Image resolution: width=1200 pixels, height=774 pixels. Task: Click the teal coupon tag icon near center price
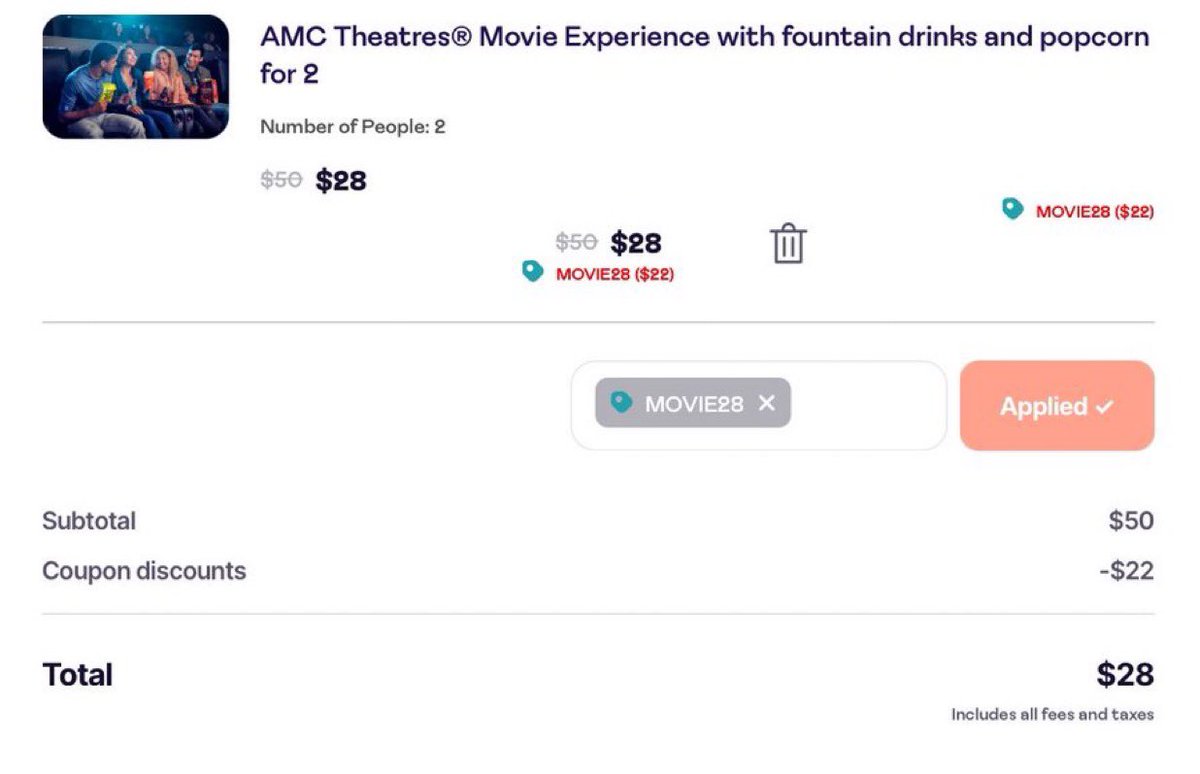[x=532, y=270]
